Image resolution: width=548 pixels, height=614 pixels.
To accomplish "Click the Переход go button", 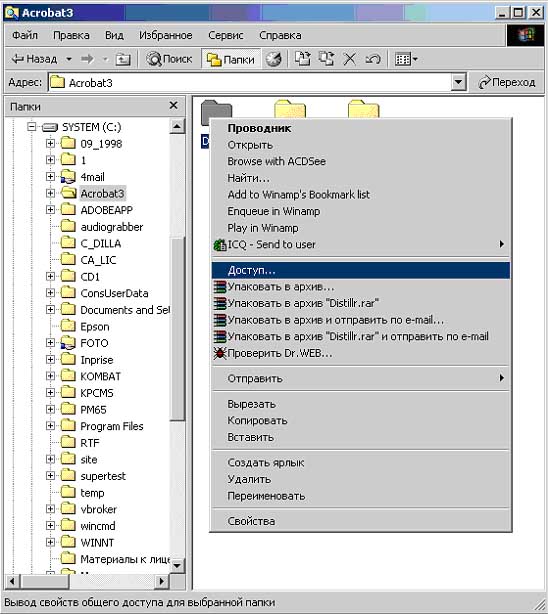I will click(x=507, y=82).
